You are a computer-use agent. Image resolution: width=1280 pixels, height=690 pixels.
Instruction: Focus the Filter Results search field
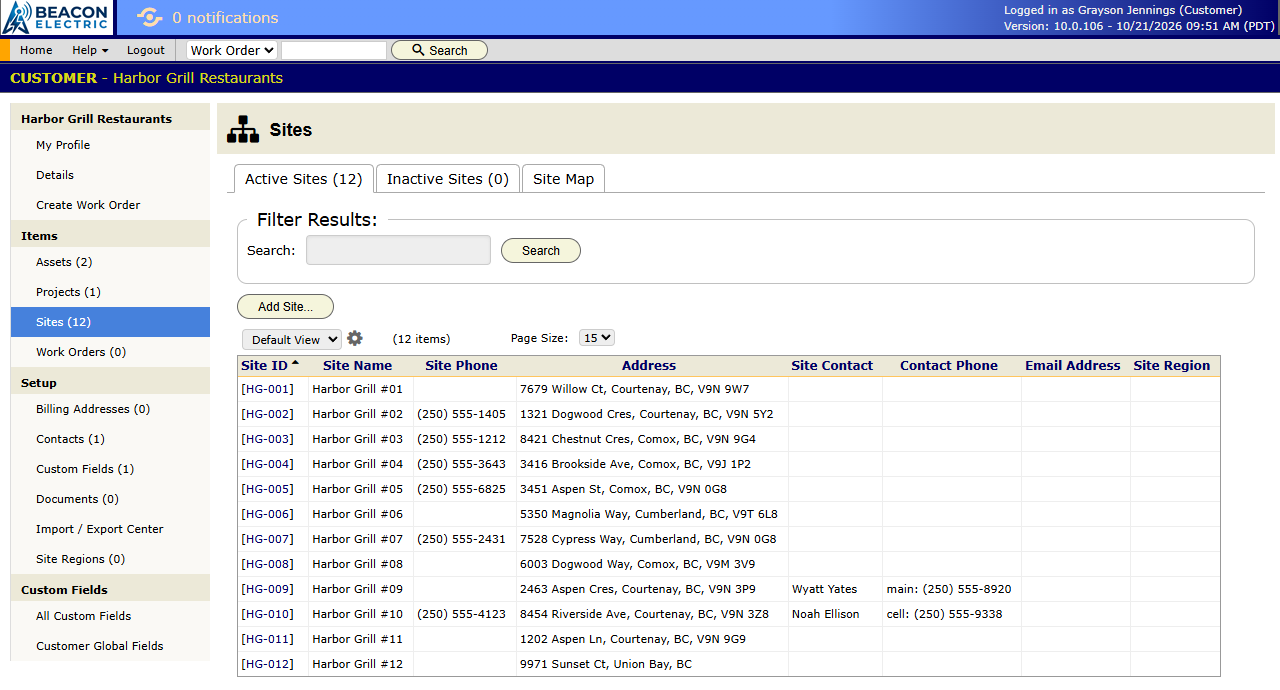click(x=398, y=250)
